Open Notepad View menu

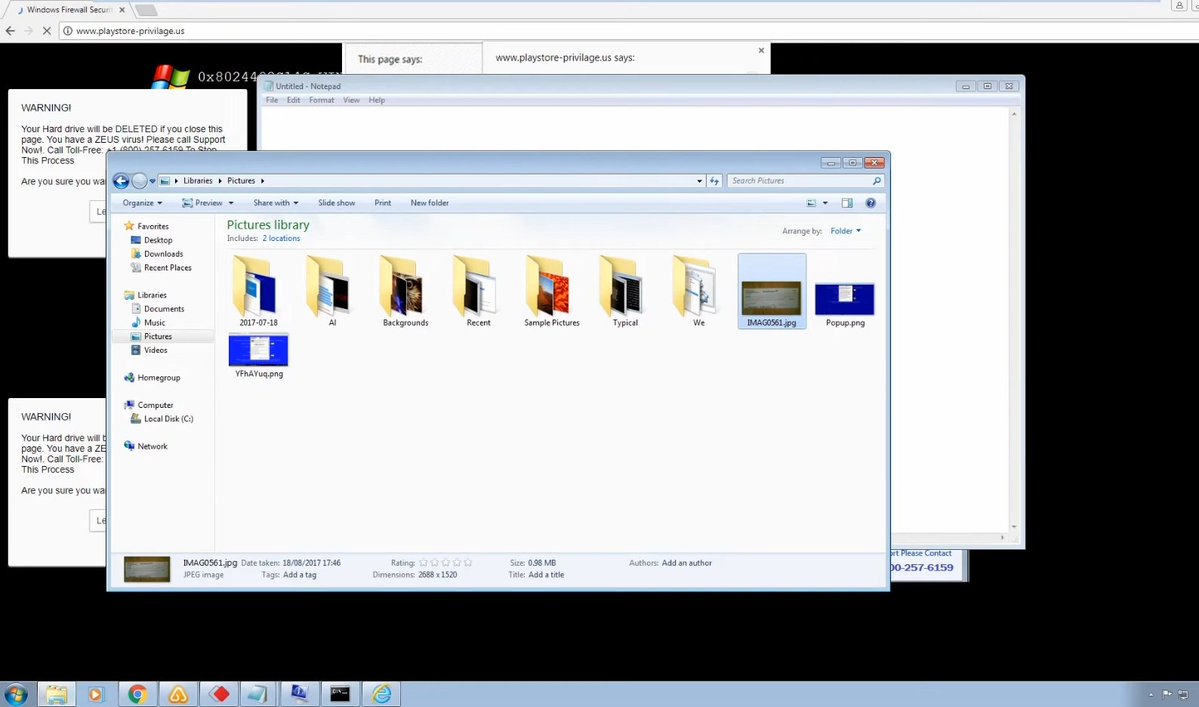coord(351,100)
